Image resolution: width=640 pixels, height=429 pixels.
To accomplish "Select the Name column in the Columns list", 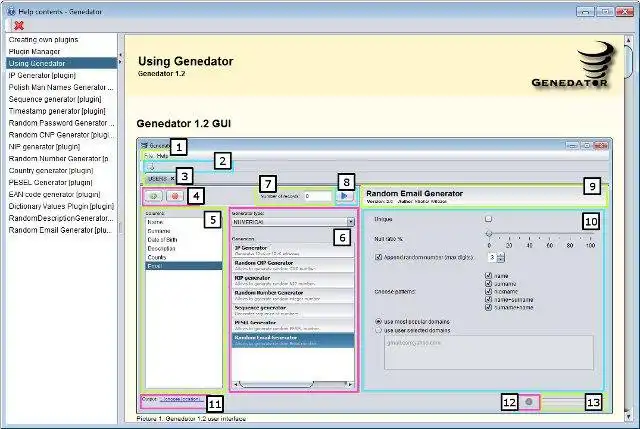I will click(x=184, y=222).
